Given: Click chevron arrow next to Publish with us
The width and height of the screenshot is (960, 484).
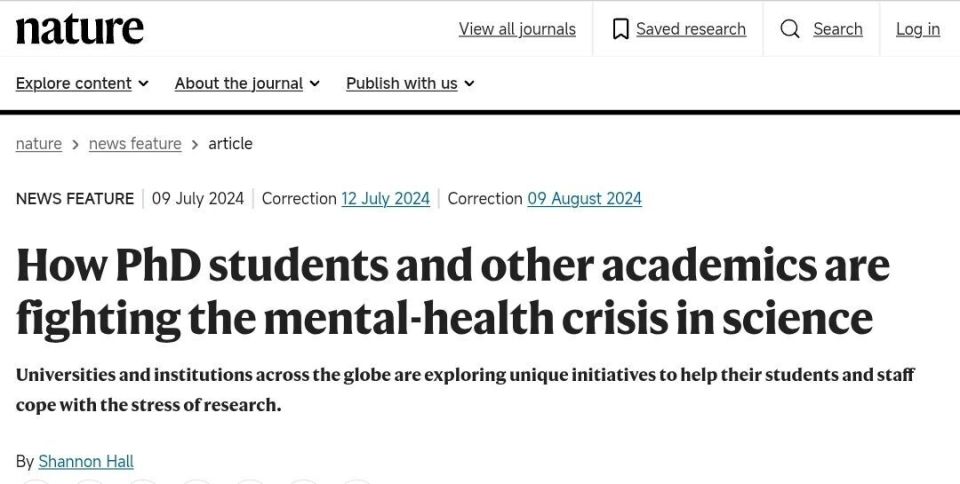Looking at the screenshot, I should pyautogui.click(x=469, y=83).
